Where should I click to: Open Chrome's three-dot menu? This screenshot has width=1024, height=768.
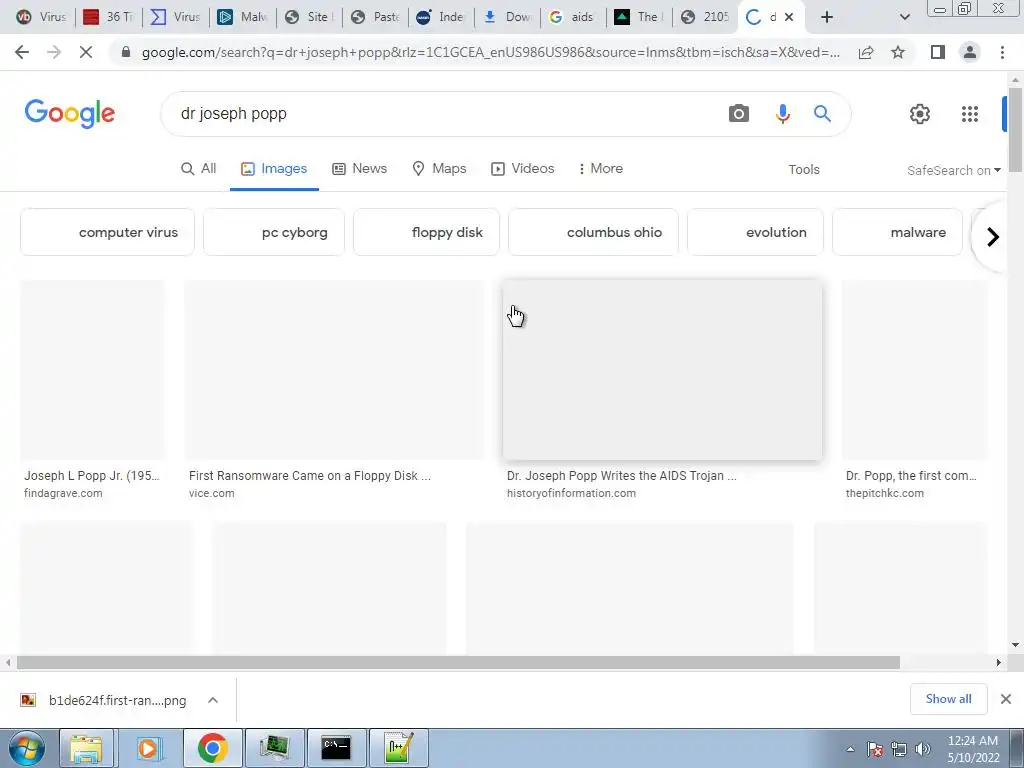(1002, 52)
